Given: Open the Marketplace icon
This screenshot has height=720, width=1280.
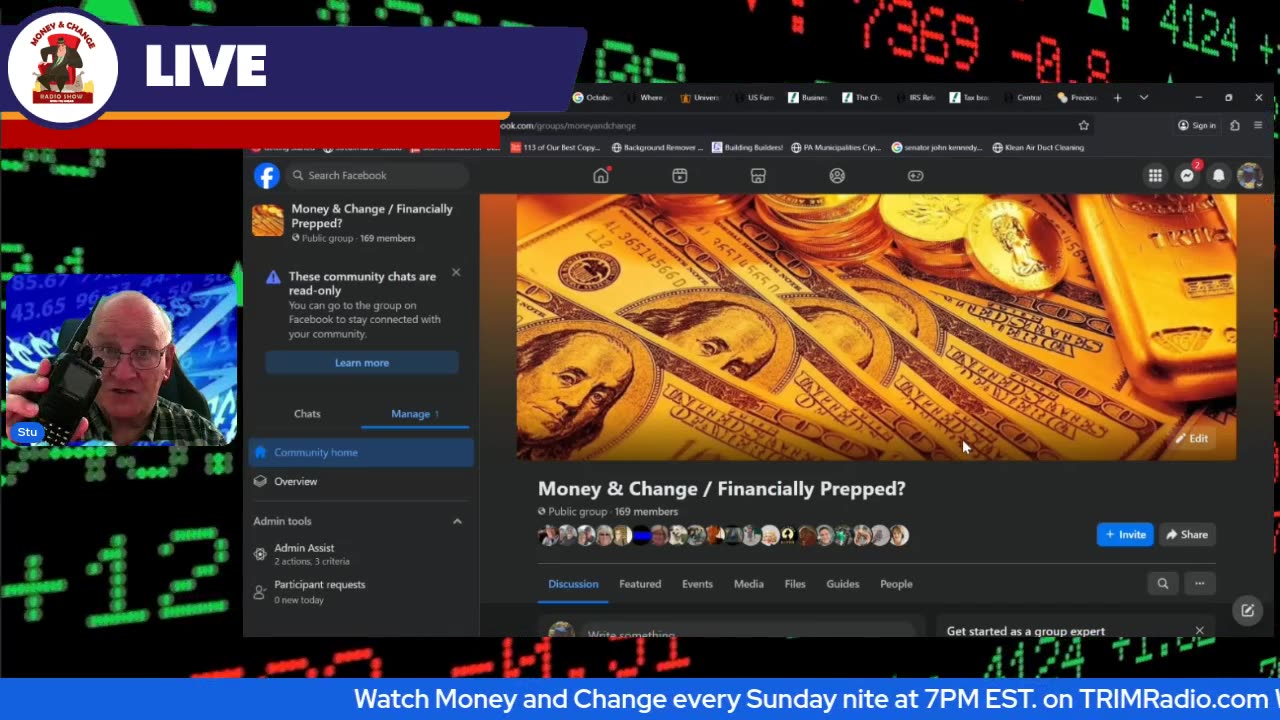Looking at the screenshot, I should [x=758, y=175].
